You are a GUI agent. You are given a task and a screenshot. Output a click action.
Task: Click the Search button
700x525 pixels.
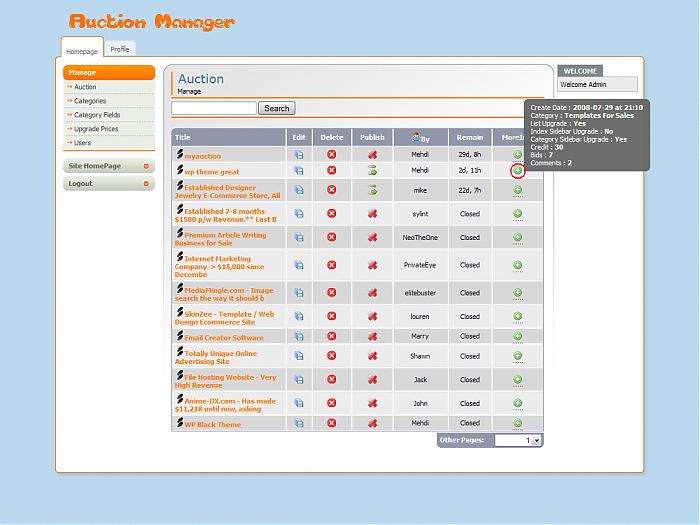pos(276,108)
